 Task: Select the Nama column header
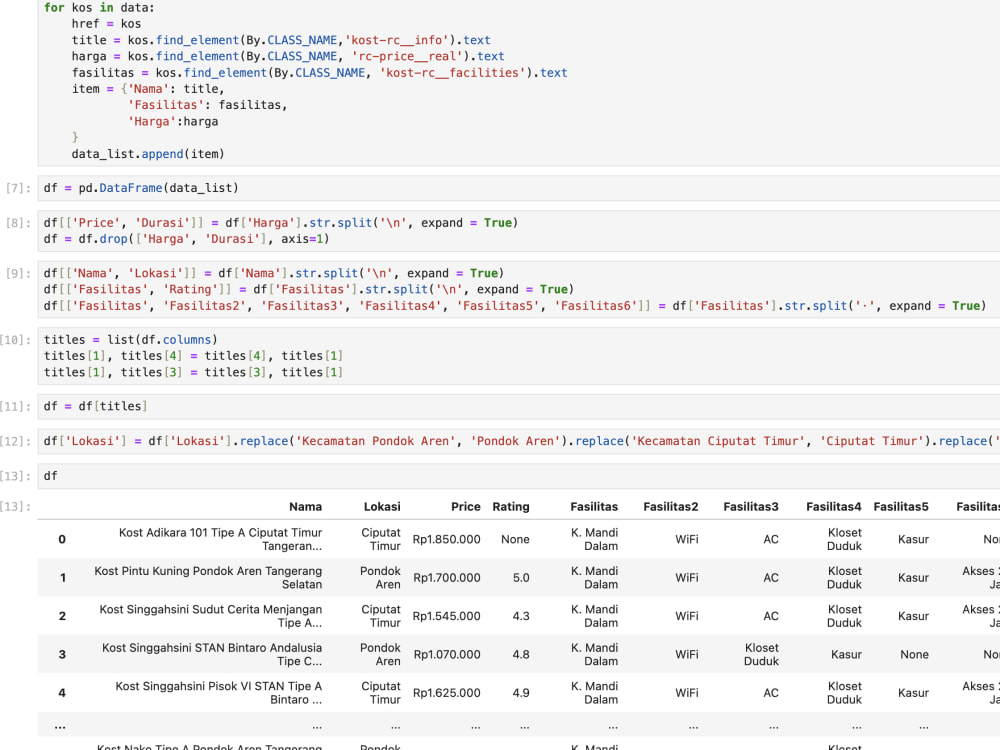(x=305, y=506)
